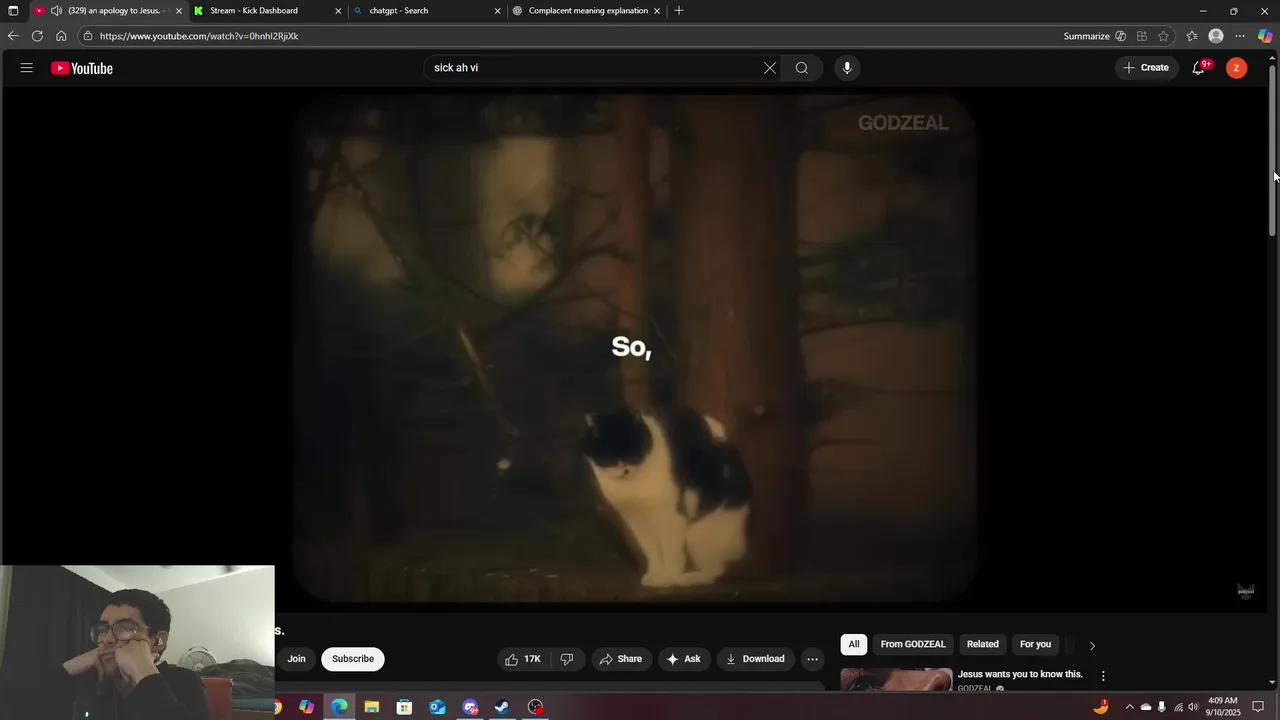Open the Copilot sidebar
The height and width of the screenshot is (720, 1280).
[x=1265, y=36]
